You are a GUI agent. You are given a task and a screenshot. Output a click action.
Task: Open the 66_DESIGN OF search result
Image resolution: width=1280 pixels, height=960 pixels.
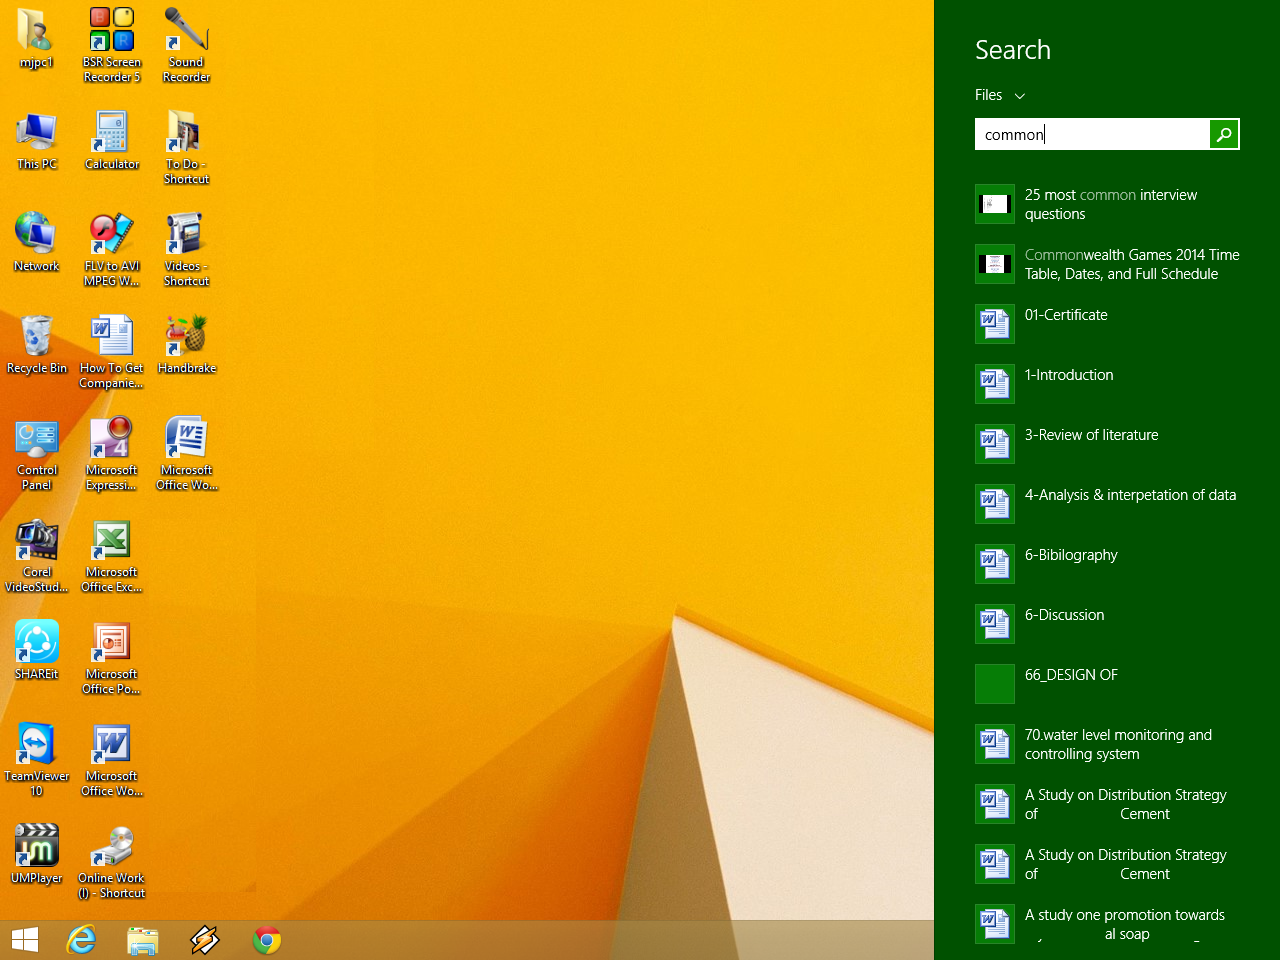(1107, 684)
